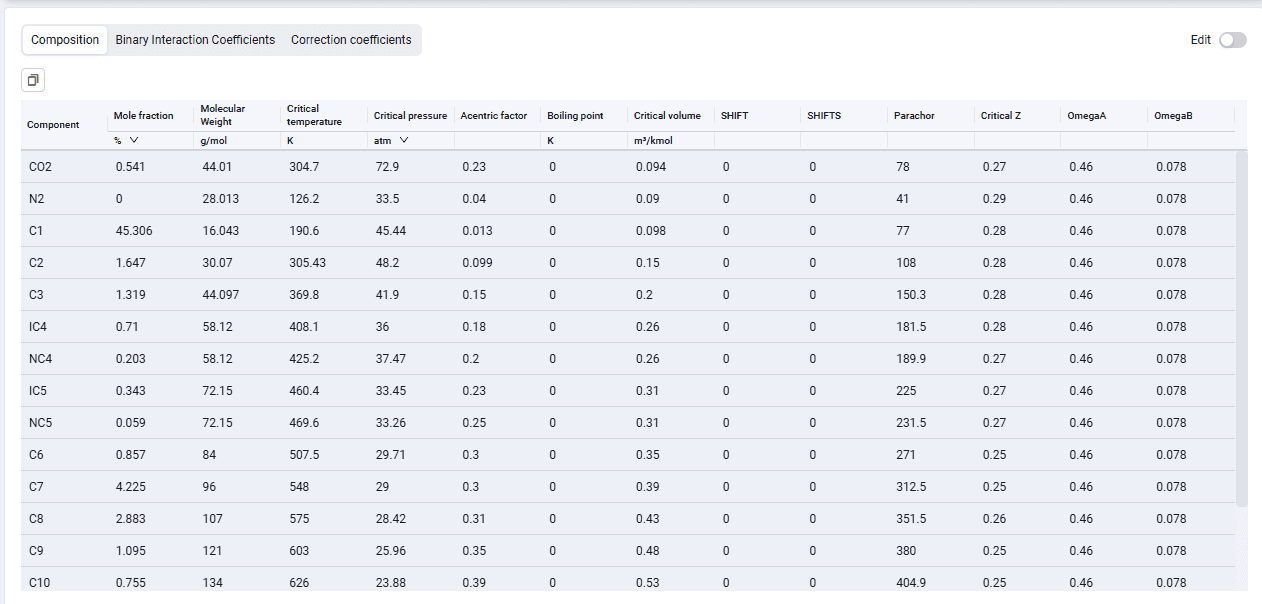Click the CO2 component row name
Image resolution: width=1262 pixels, height=604 pixels.
tap(40, 167)
